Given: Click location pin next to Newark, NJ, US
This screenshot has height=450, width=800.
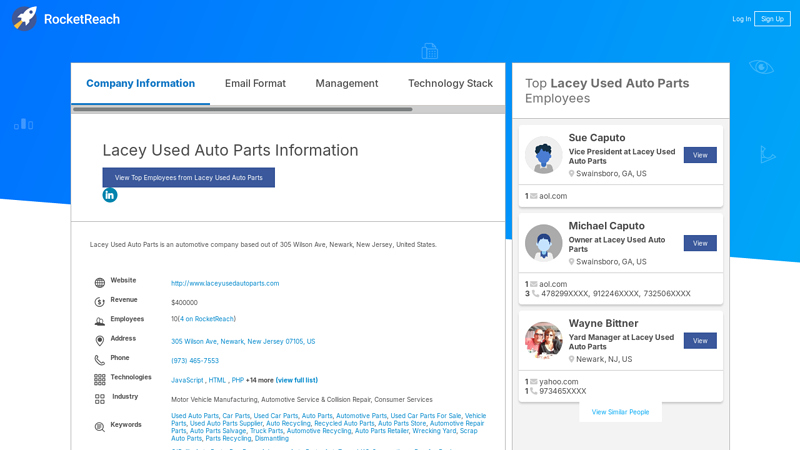Looking at the screenshot, I should point(571,359).
